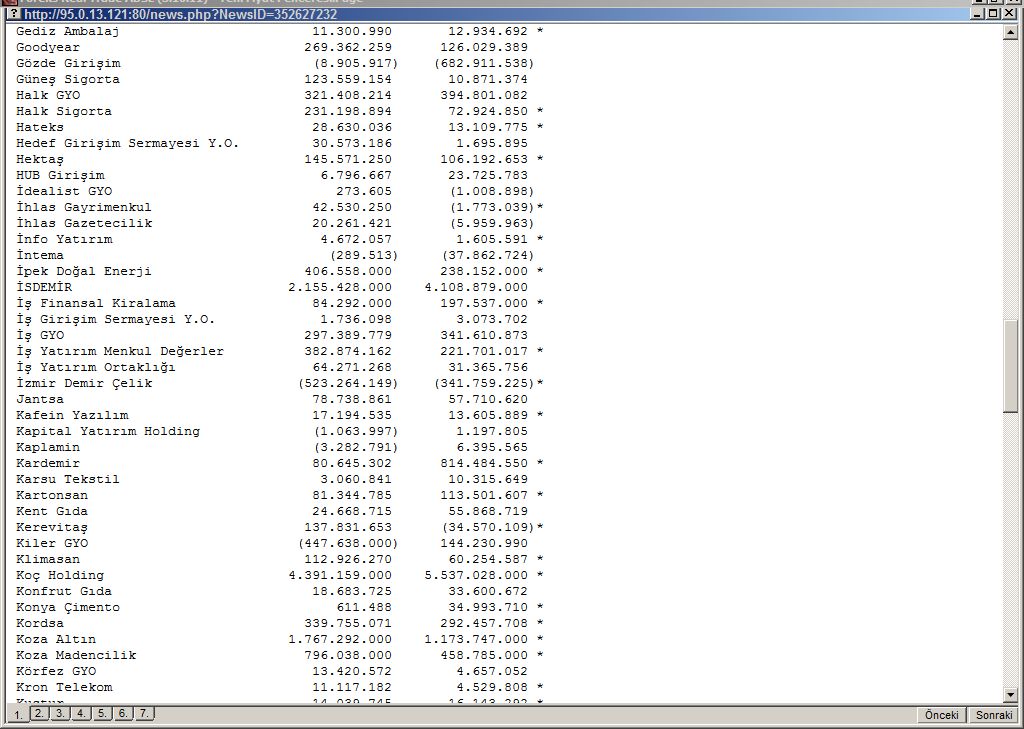Click the scrollbar up arrow
1024x729 pixels.
[1011, 32]
